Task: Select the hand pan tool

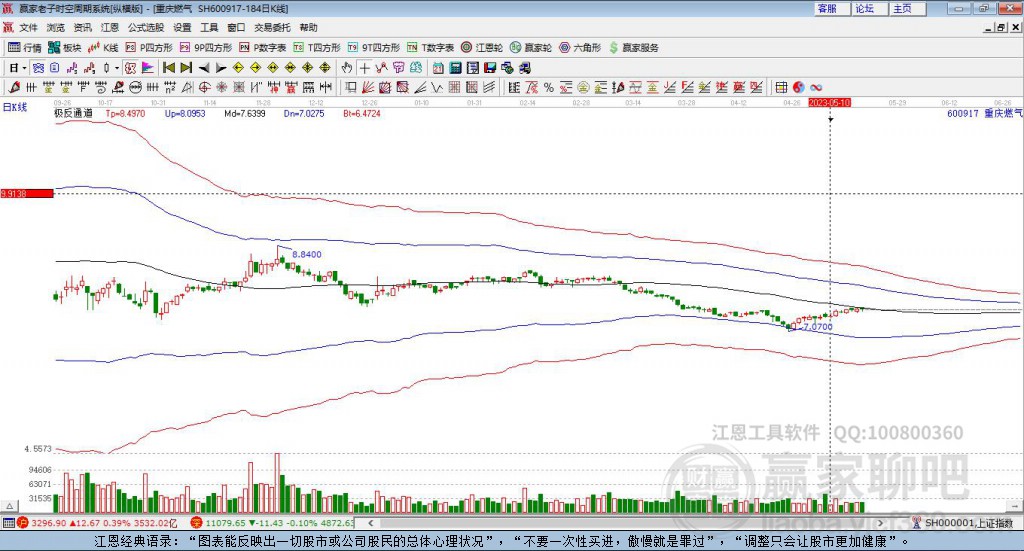Action: click(347, 68)
